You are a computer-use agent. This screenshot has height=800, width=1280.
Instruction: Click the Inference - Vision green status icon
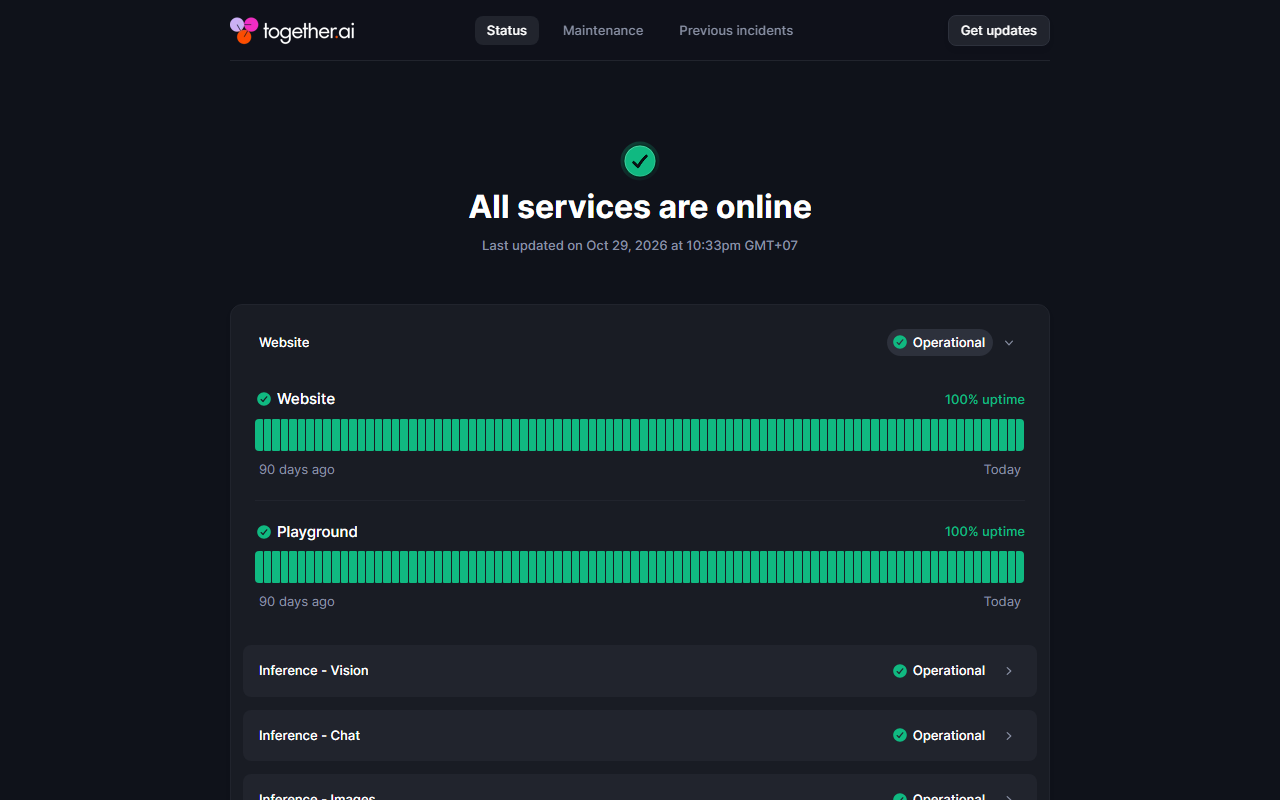click(900, 671)
